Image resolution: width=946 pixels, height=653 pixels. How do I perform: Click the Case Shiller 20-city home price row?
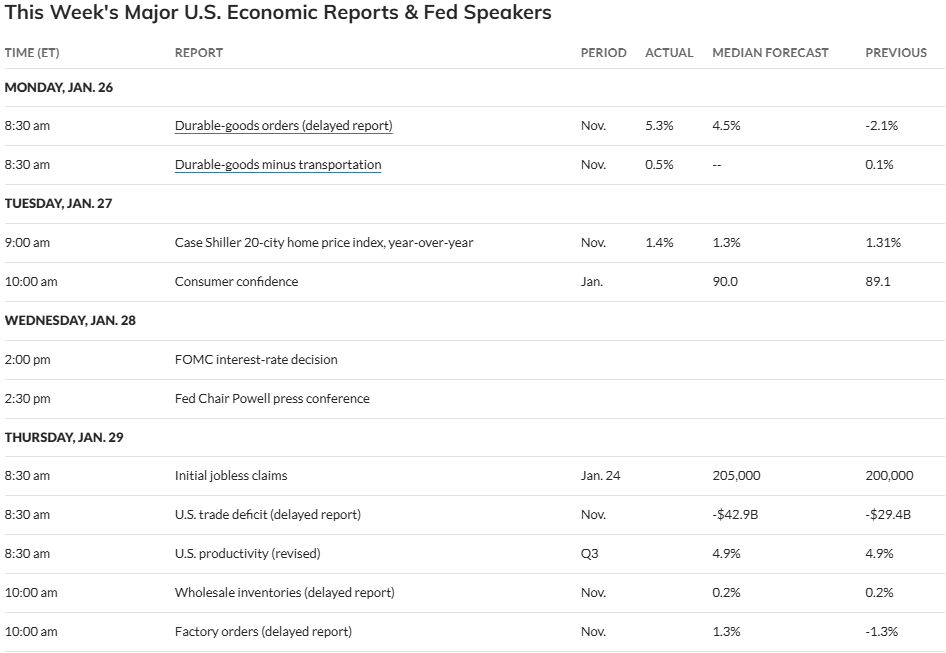point(324,243)
